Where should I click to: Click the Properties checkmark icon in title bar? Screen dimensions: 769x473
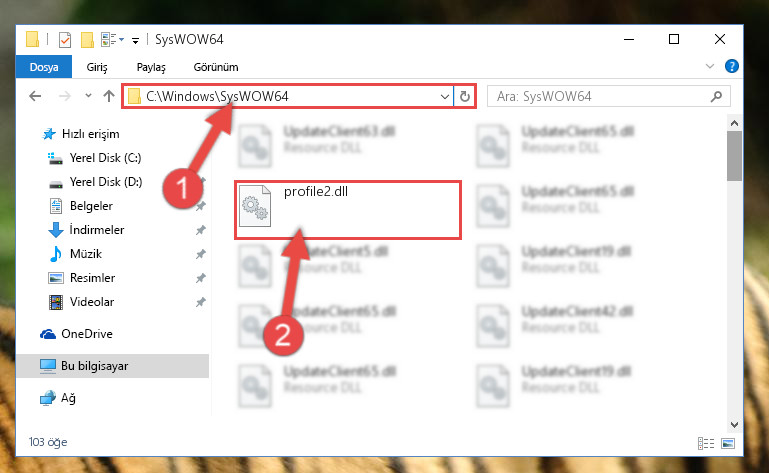(65, 39)
